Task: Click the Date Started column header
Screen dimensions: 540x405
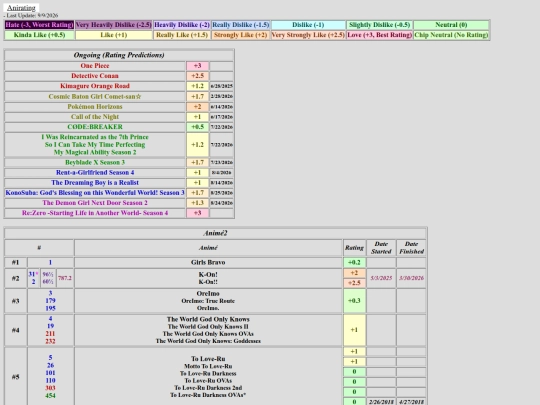Action: pos(381,248)
